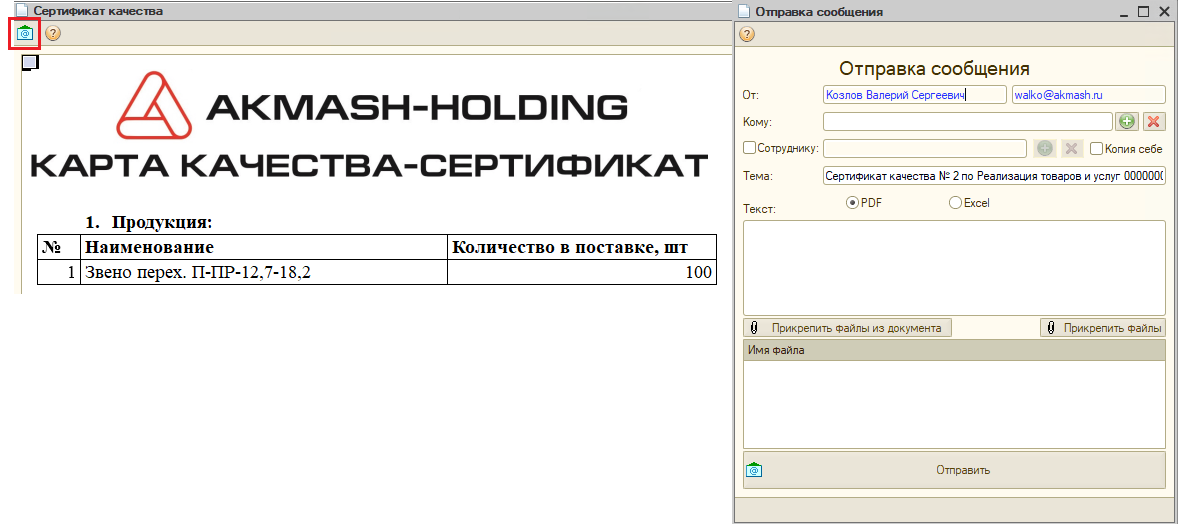Click document icon in Отправка сообщения title bar

744,11
